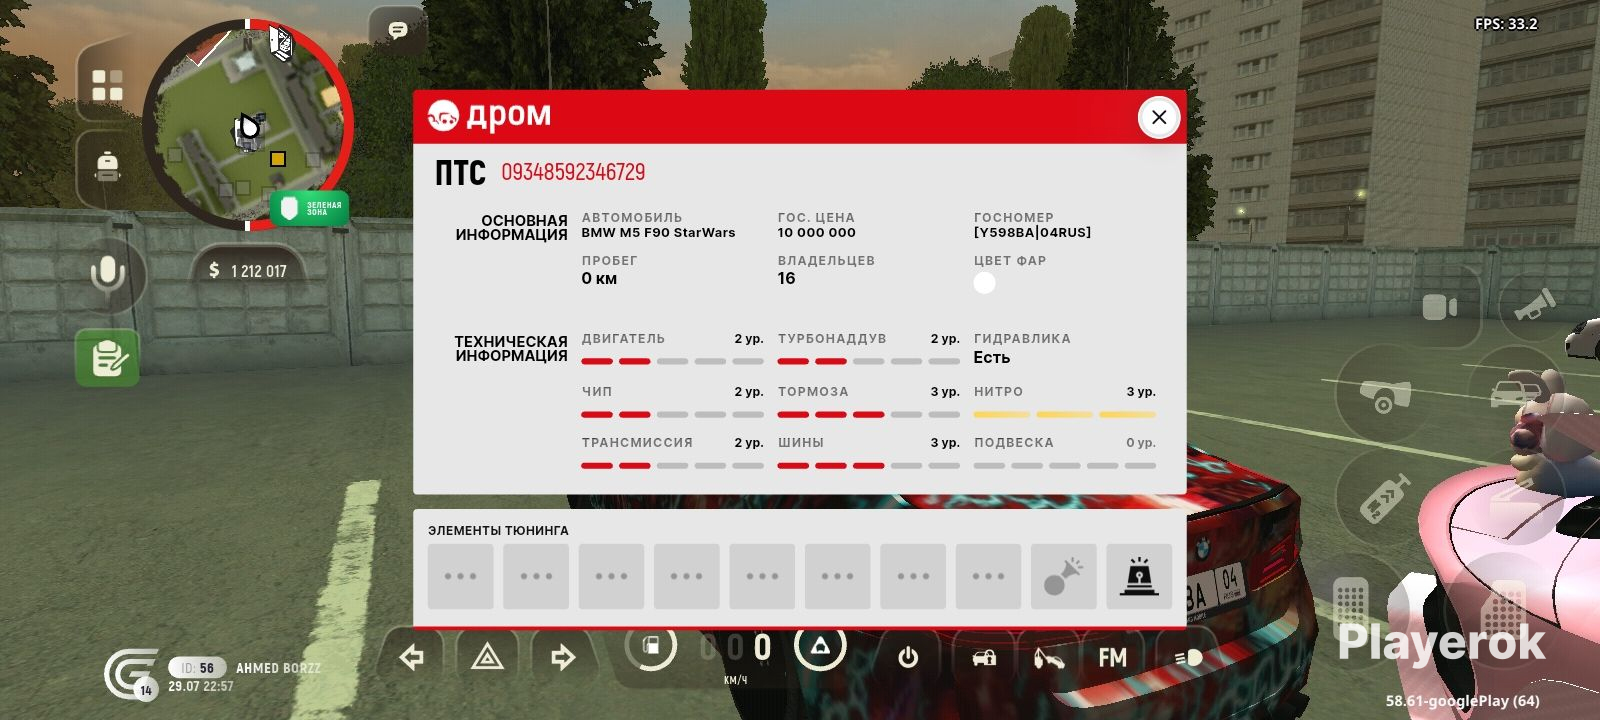Tap the ЧИП label
Viewport: 1600px width, 720px height.
point(597,392)
